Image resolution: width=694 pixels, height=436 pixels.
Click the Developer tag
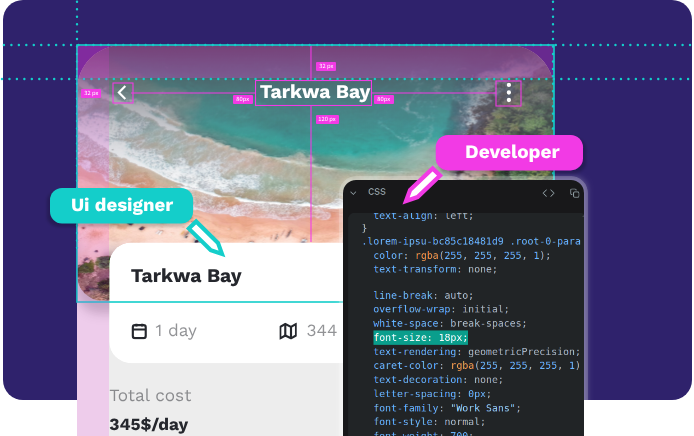[511, 153]
